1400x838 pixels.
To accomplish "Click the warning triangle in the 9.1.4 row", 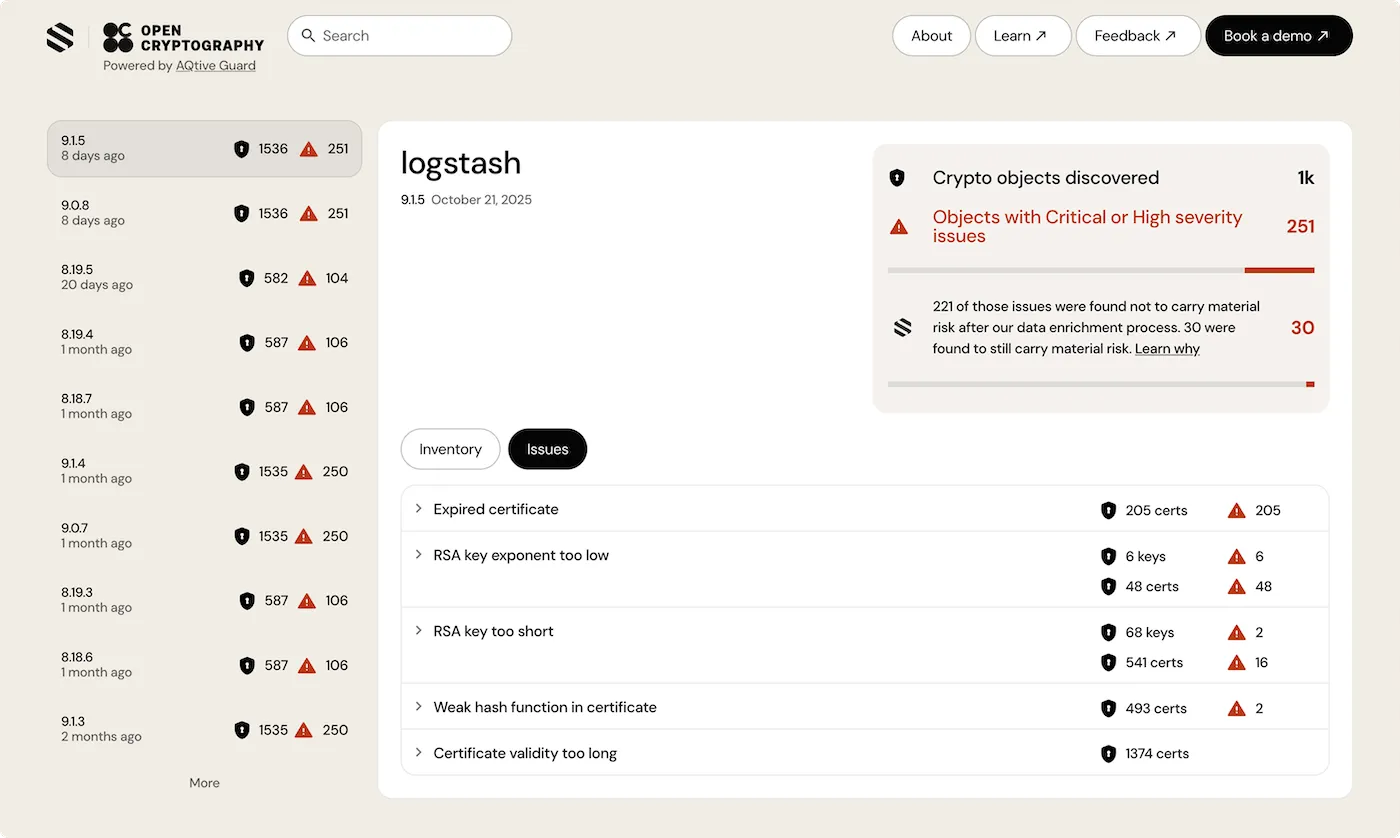I will click(304, 472).
